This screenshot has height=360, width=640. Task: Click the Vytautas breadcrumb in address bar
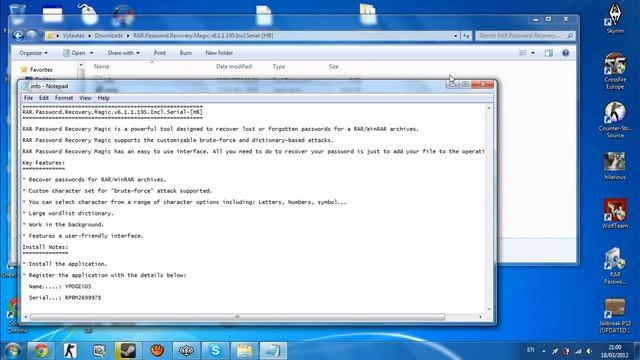click(73, 36)
